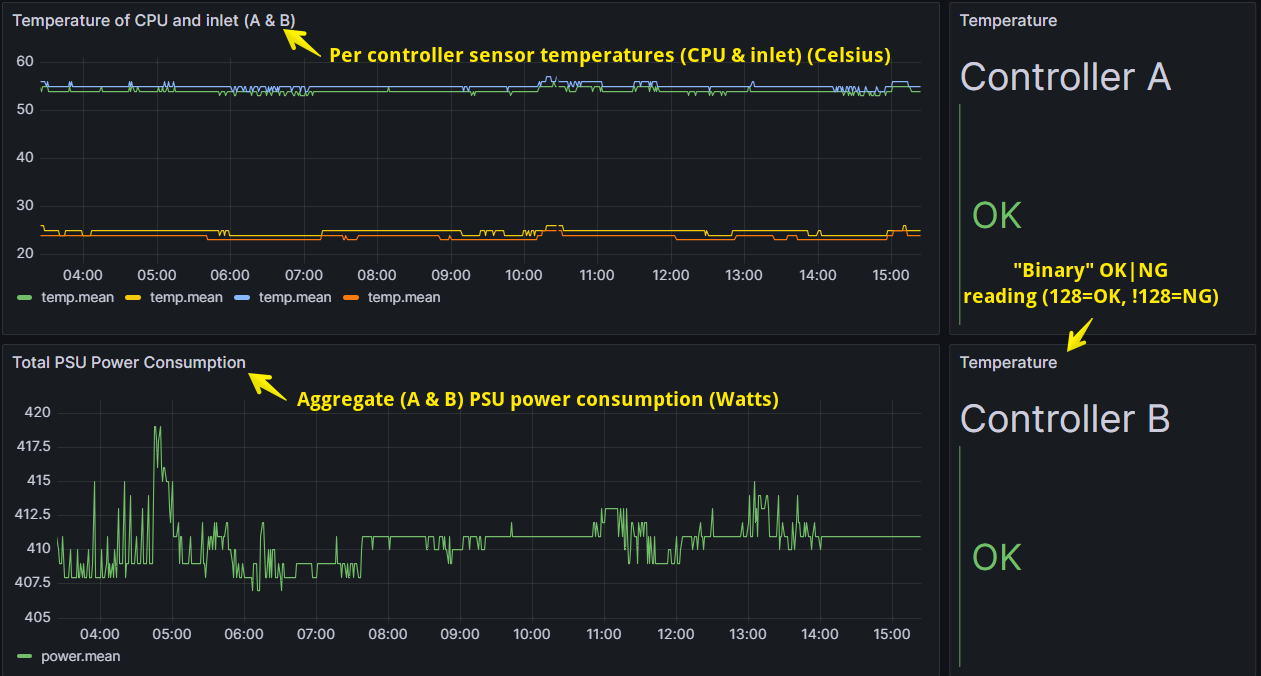This screenshot has width=1261, height=676.
Task: Click the power.mean green color swatch
Action: pyautogui.click(x=26, y=657)
